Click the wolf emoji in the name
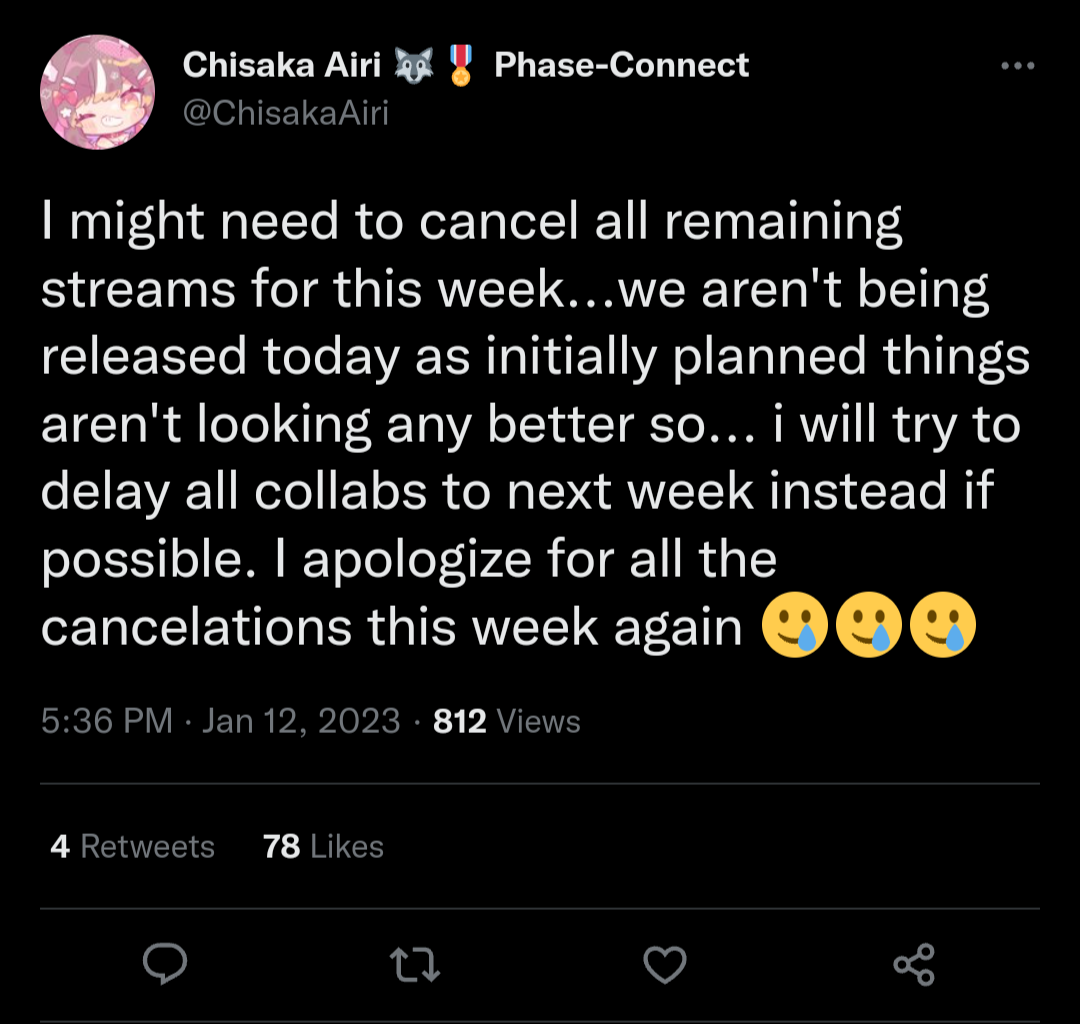 [413, 65]
